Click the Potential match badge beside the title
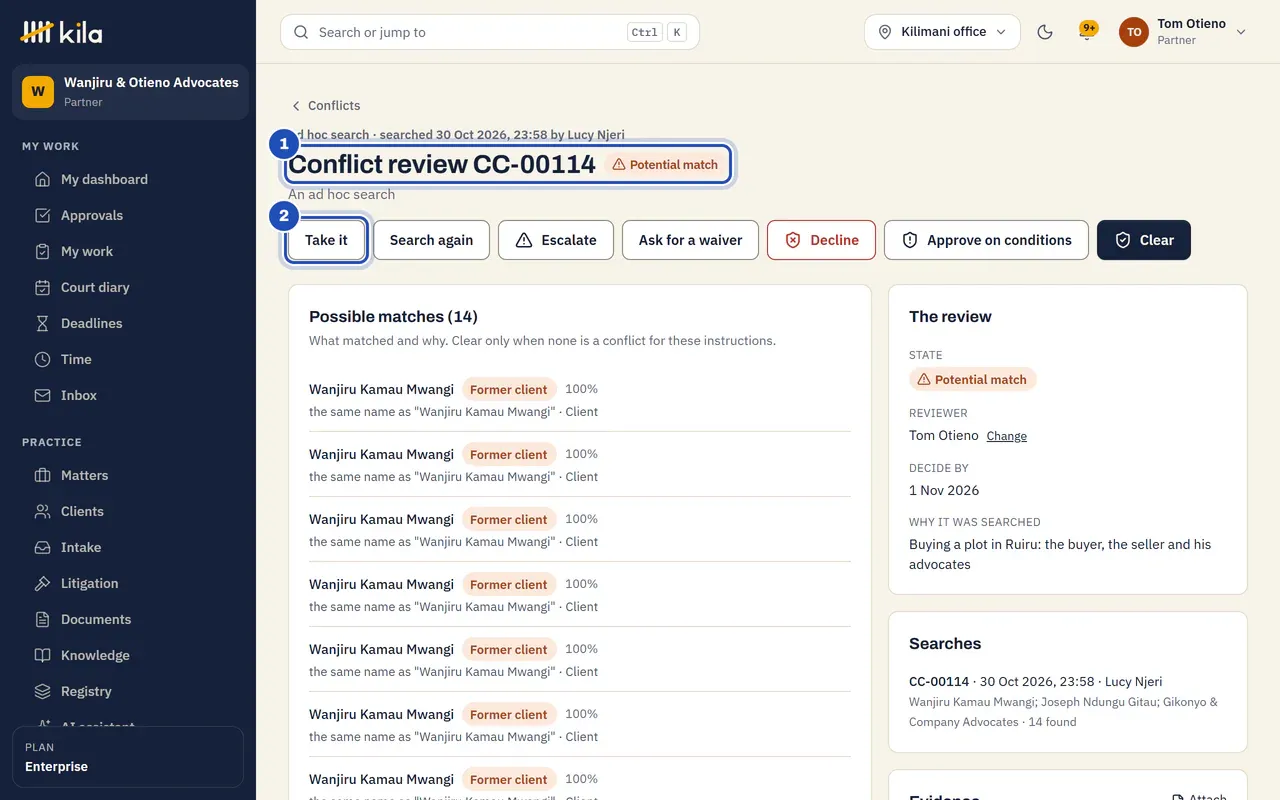 (x=665, y=165)
